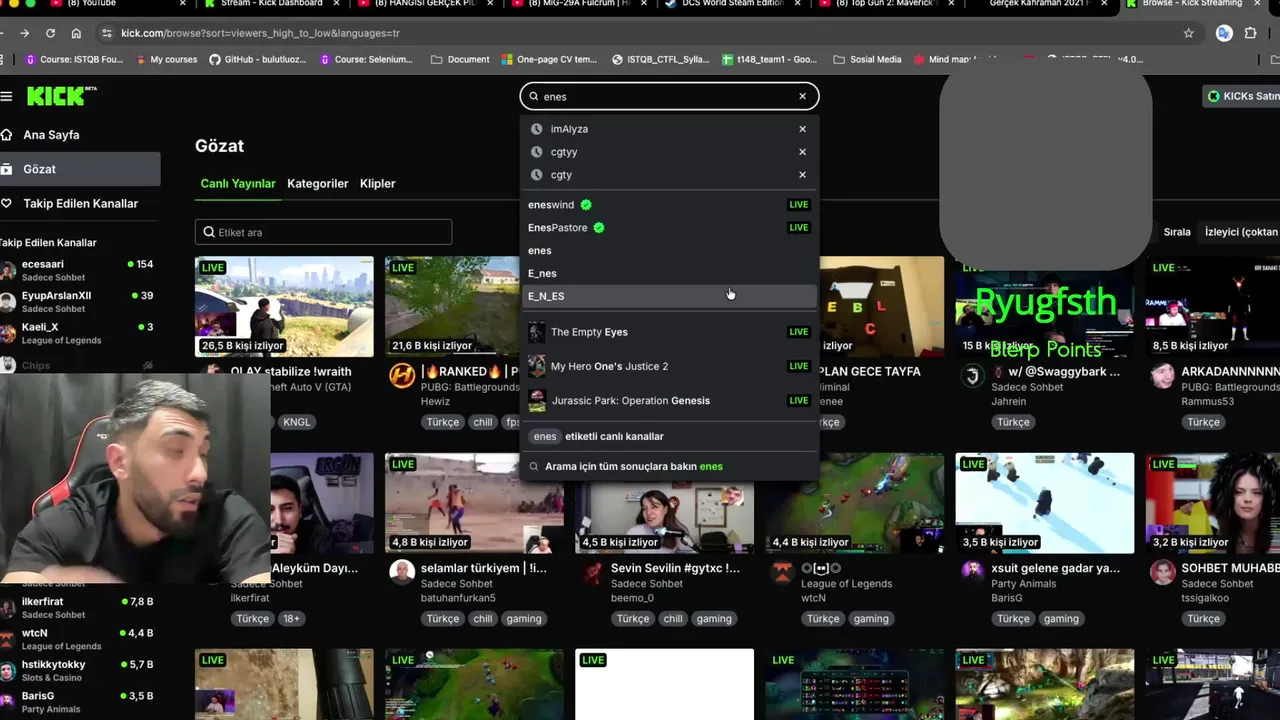Open wtcN followed channel
Viewport: 1280px width, 720px height.
78,639
